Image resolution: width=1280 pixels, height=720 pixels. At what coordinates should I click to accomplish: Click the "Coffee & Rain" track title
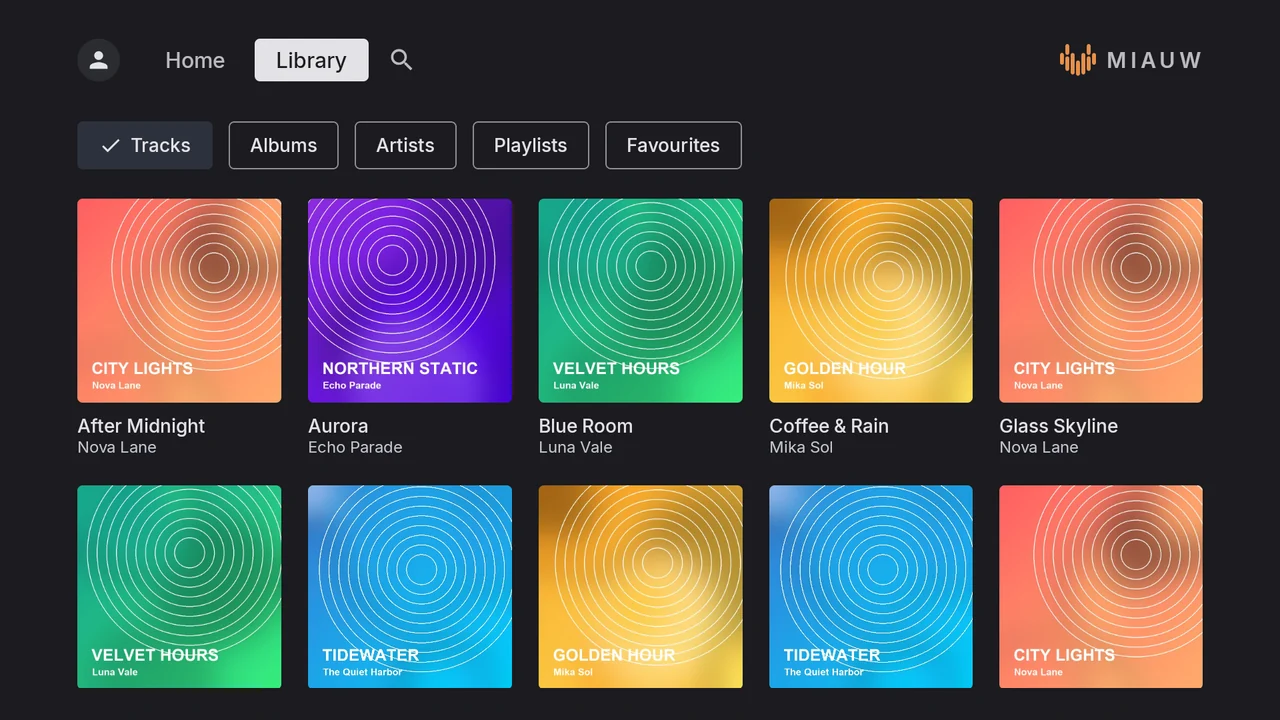coord(829,426)
